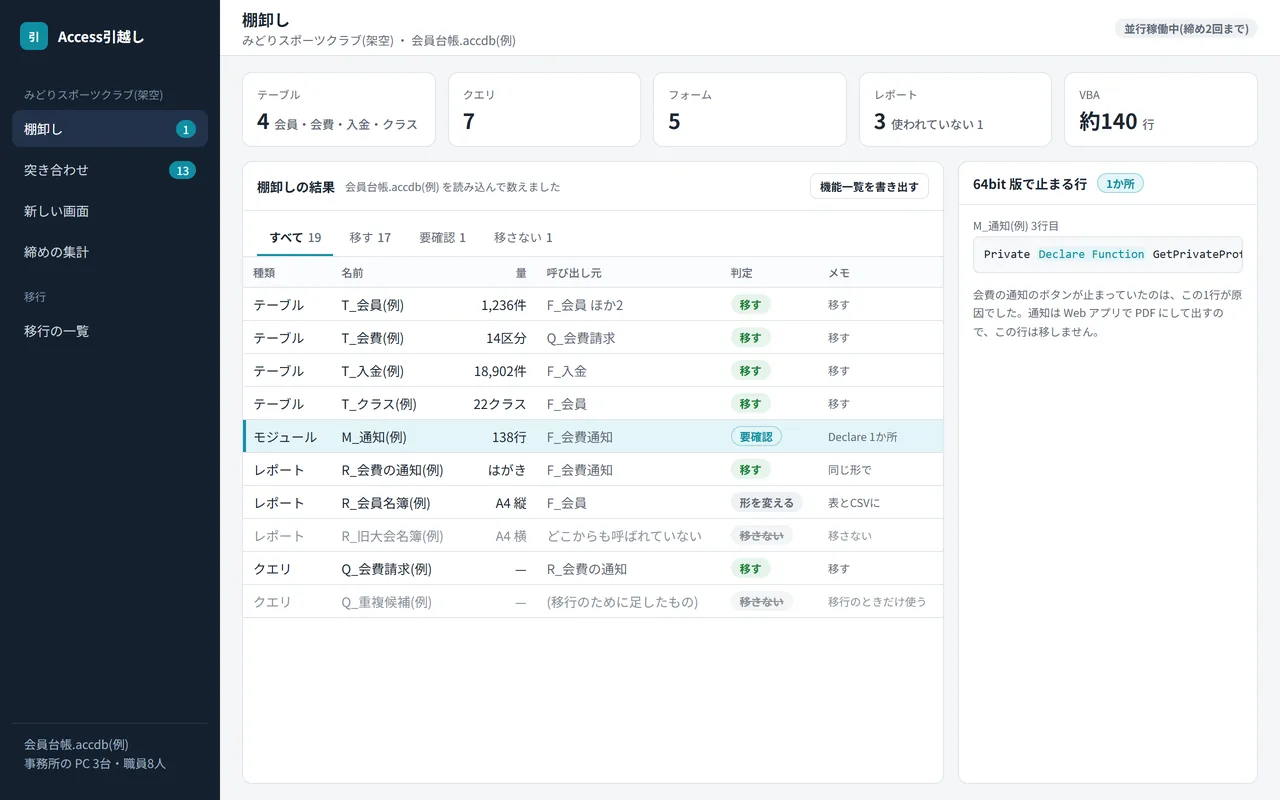The width and height of the screenshot is (1280, 800).
Task: Open the 突き合わせ sidebar item
Action: pyautogui.click(x=110, y=170)
